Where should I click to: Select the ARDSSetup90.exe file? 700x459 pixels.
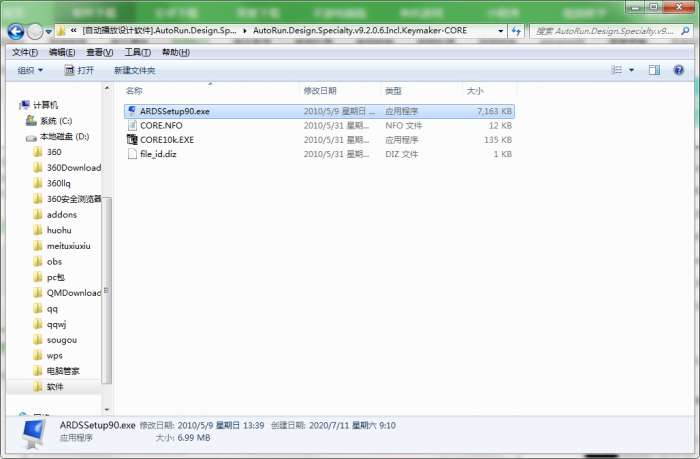pyautogui.click(x=319, y=111)
